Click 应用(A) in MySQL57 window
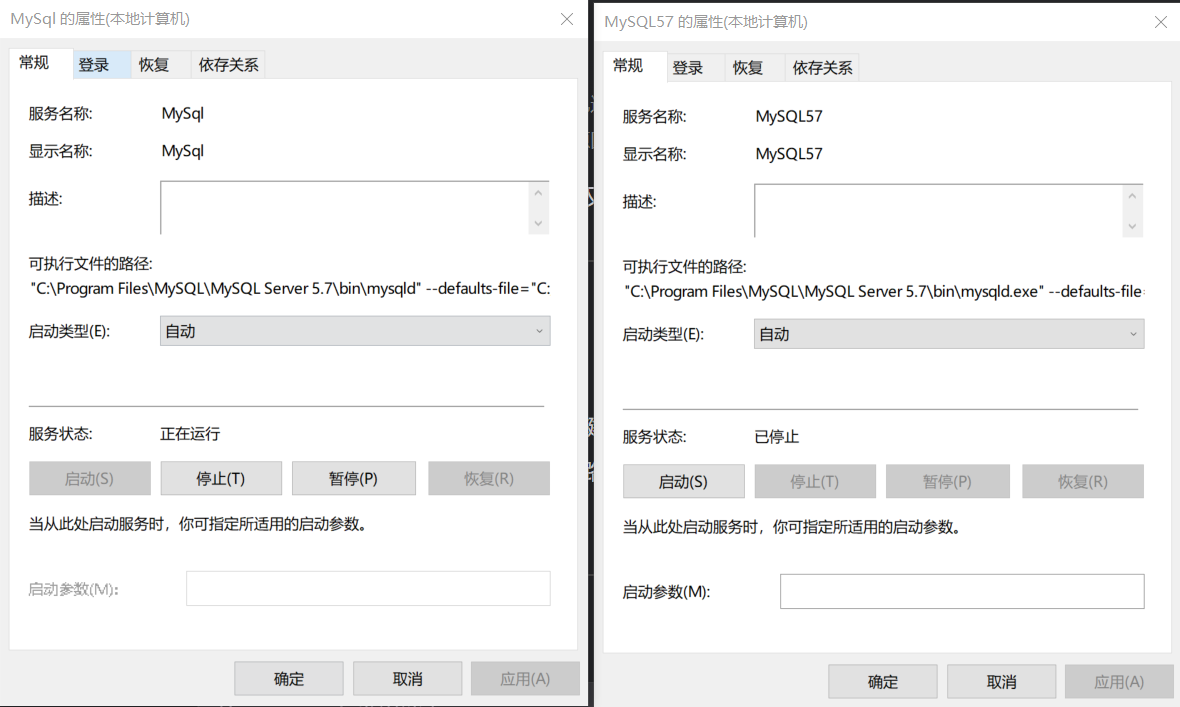 tap(1119, 681)
